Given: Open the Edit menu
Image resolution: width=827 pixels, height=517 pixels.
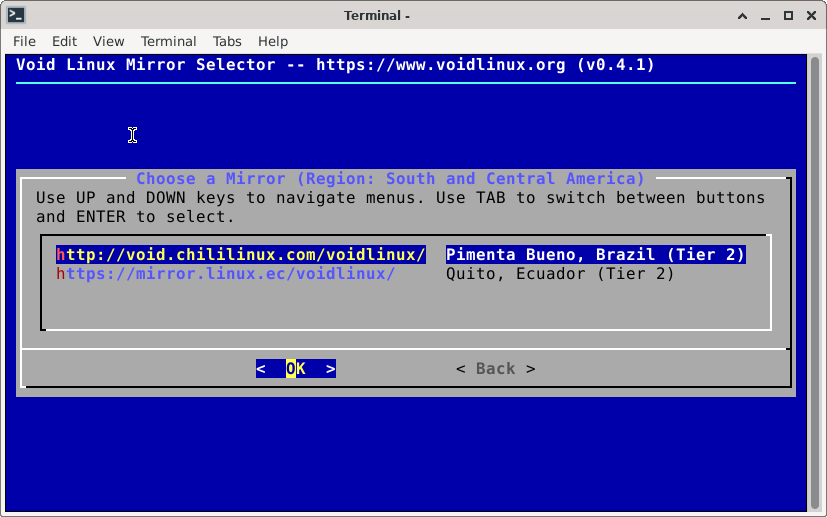Looking at the screenshot, I should tap(64, 41).
